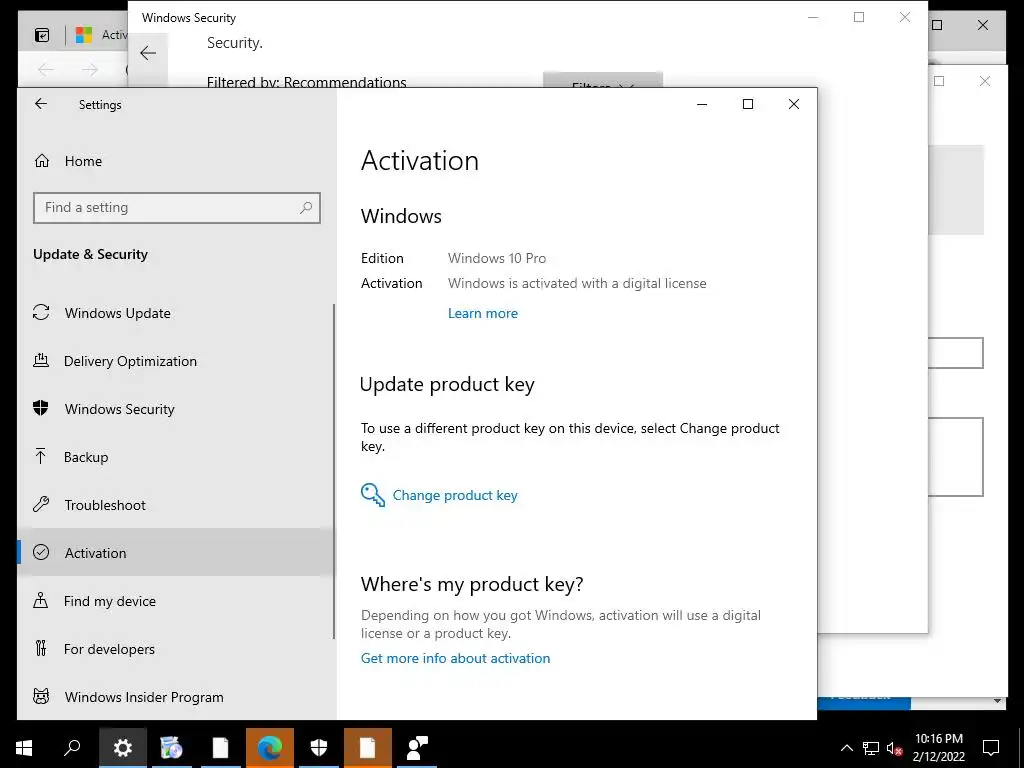
Task: Click the Delivery Optimization icon
Action: 41,360
